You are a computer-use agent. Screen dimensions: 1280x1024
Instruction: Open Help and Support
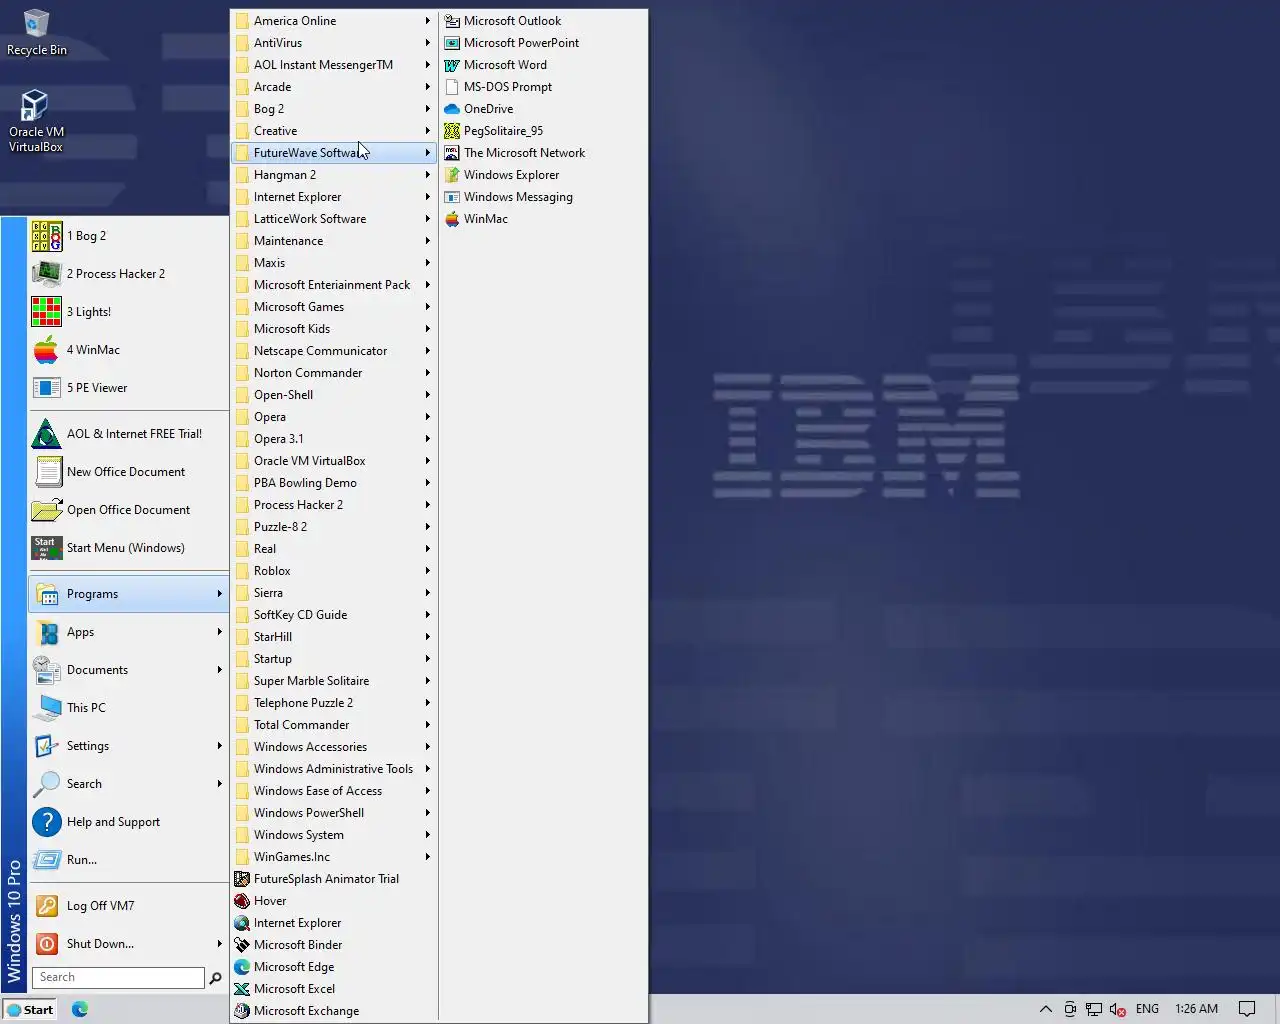129,822
